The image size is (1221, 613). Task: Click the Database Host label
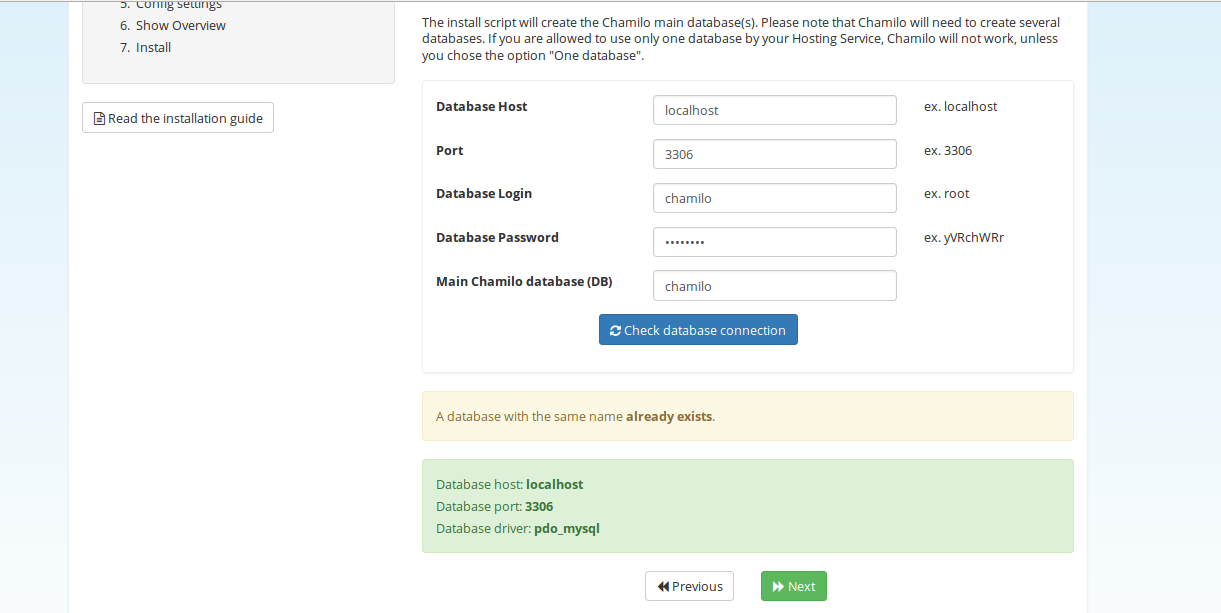click(482, 106)
